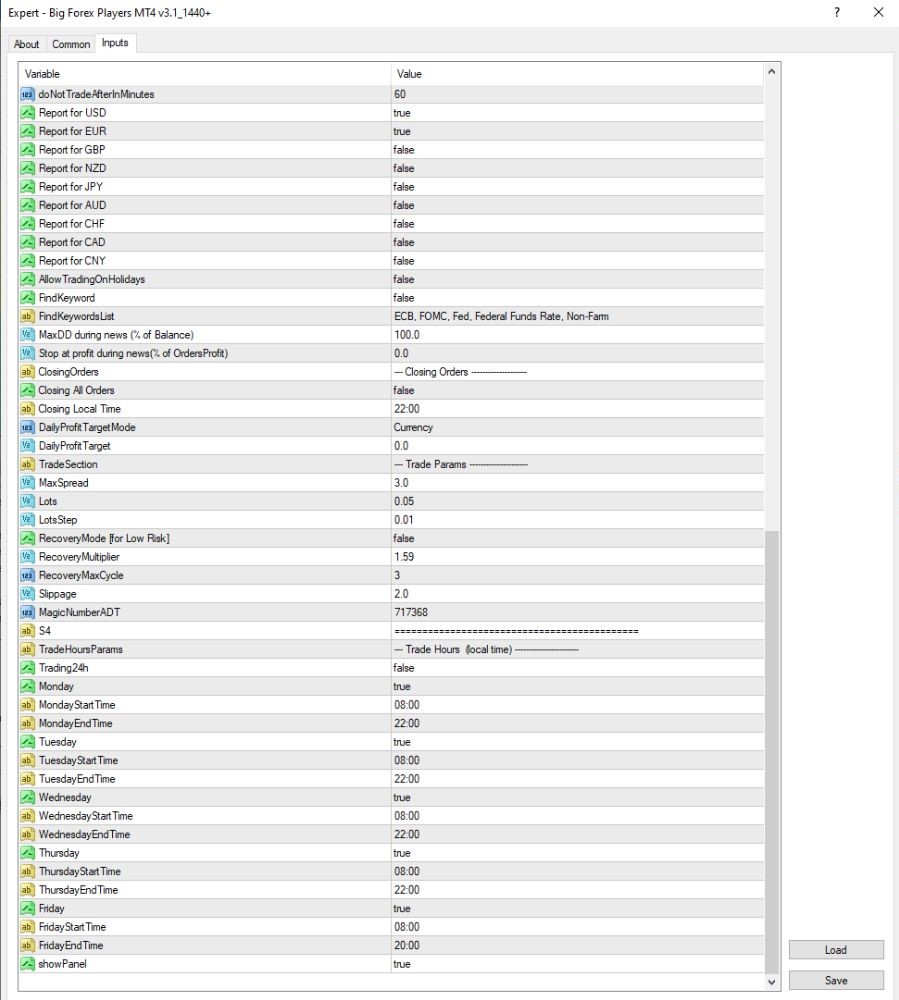Select the integer icon beside MagicNumberADT
Screen dimensions: 899x1000
pos(27,612)
